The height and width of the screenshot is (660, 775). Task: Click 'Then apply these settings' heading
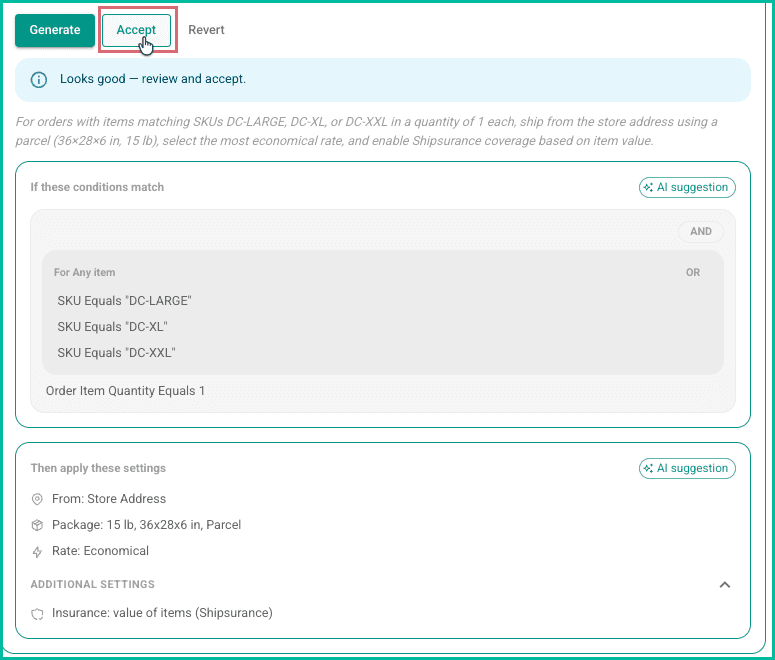[98, 468]
